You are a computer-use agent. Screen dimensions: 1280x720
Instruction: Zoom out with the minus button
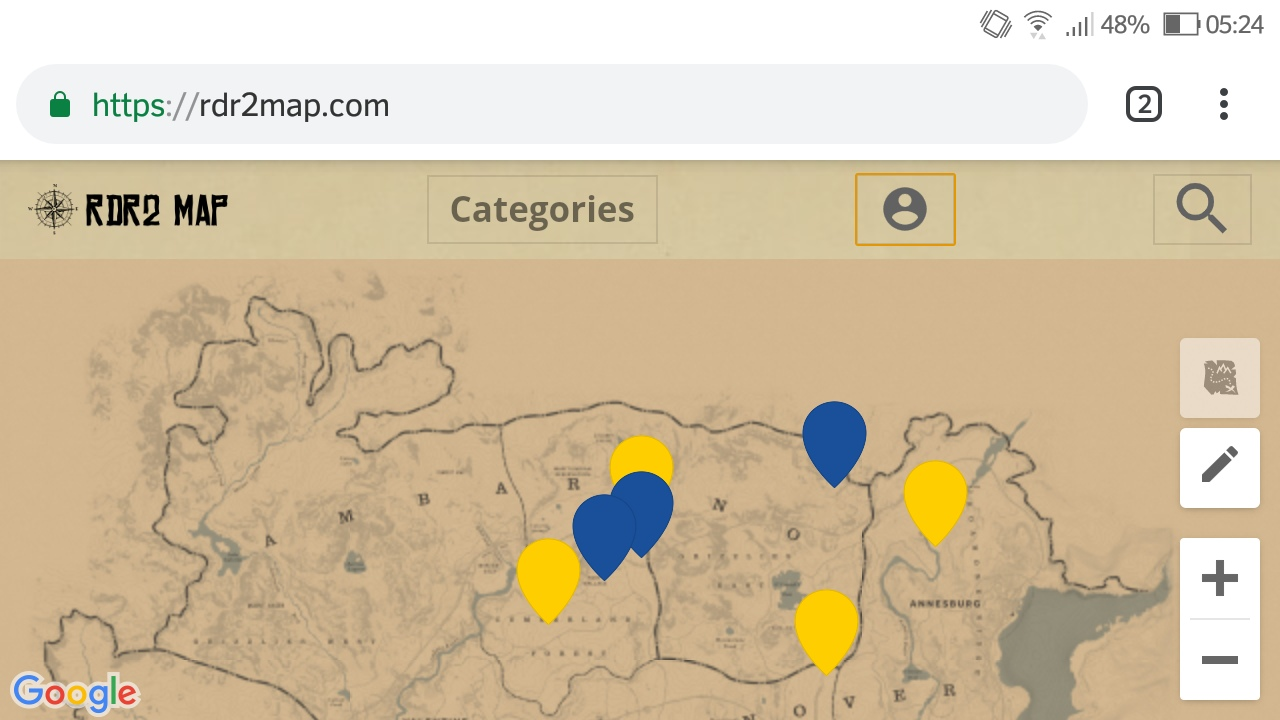click(x=1220, y=660)
